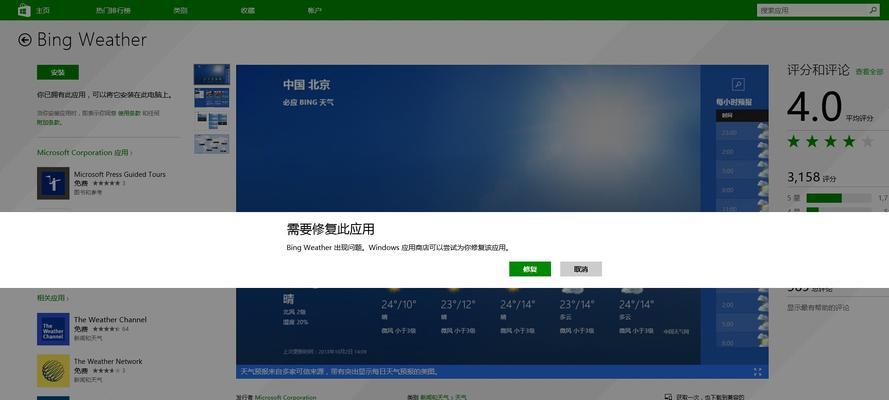Open the 帐户 (Account) menu item
This screenshot has height=400, width=889.
[x=315, y=11]
